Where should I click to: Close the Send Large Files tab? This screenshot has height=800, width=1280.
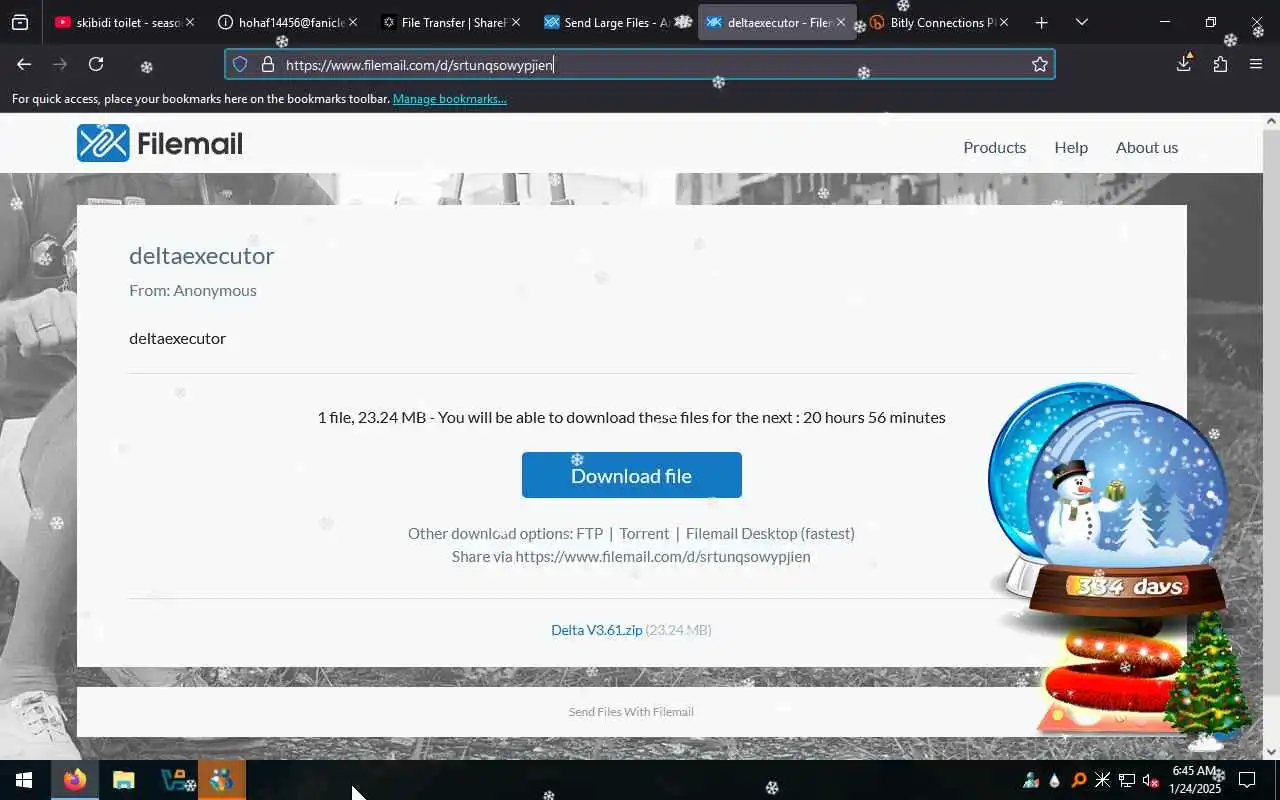coord(679,22)
